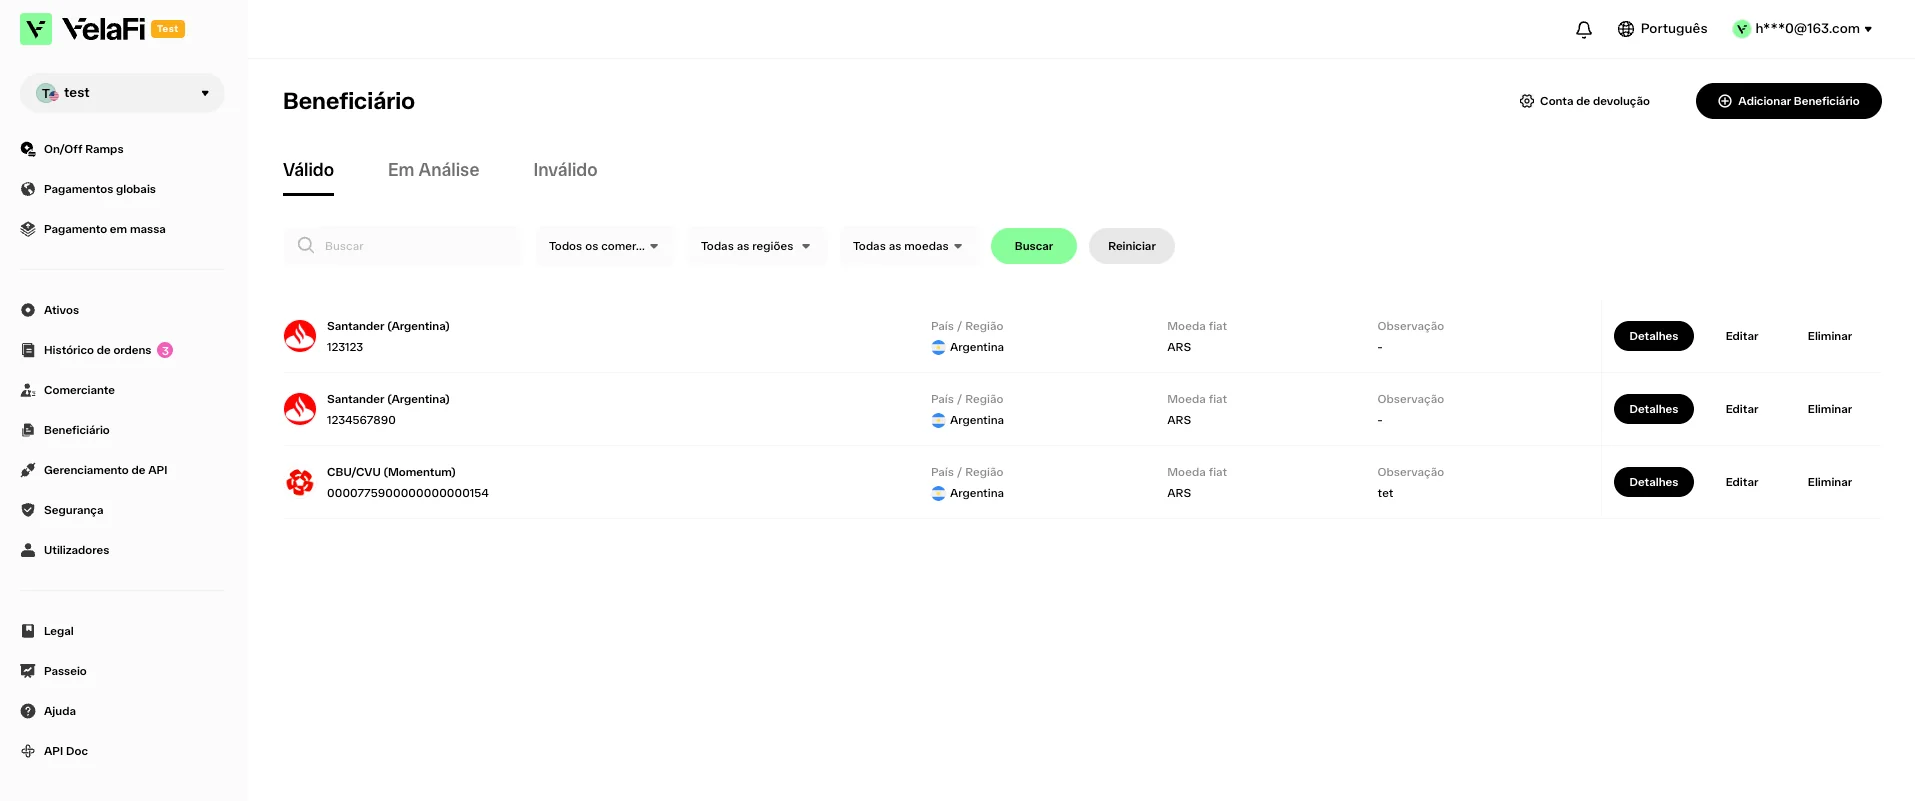Open the Todas as moedas dropdown
This screenshot has height=801, width=1915.
909,246
